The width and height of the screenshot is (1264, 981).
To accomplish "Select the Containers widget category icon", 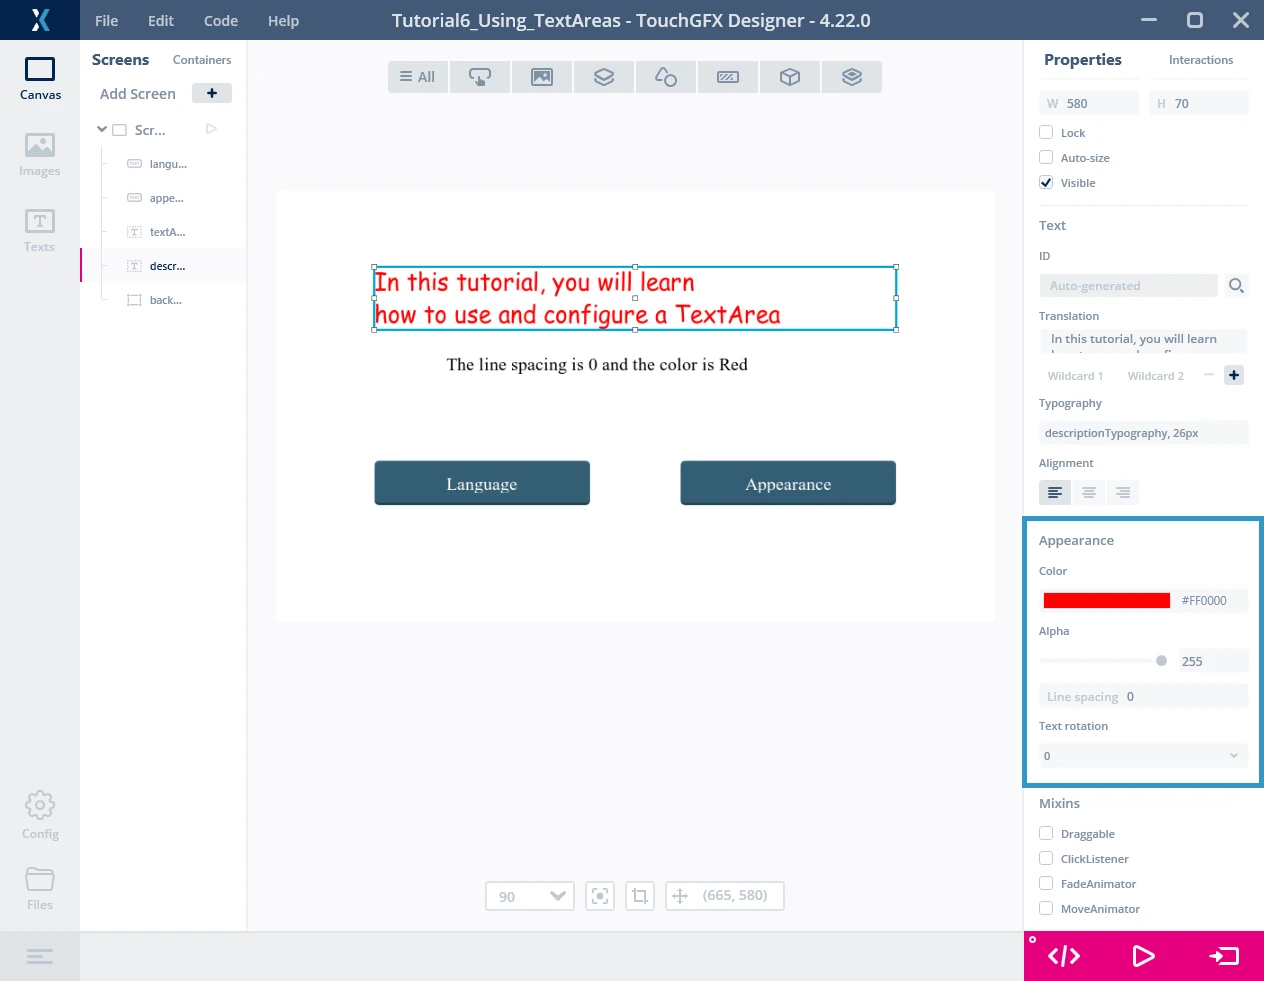I will [604, 77].
